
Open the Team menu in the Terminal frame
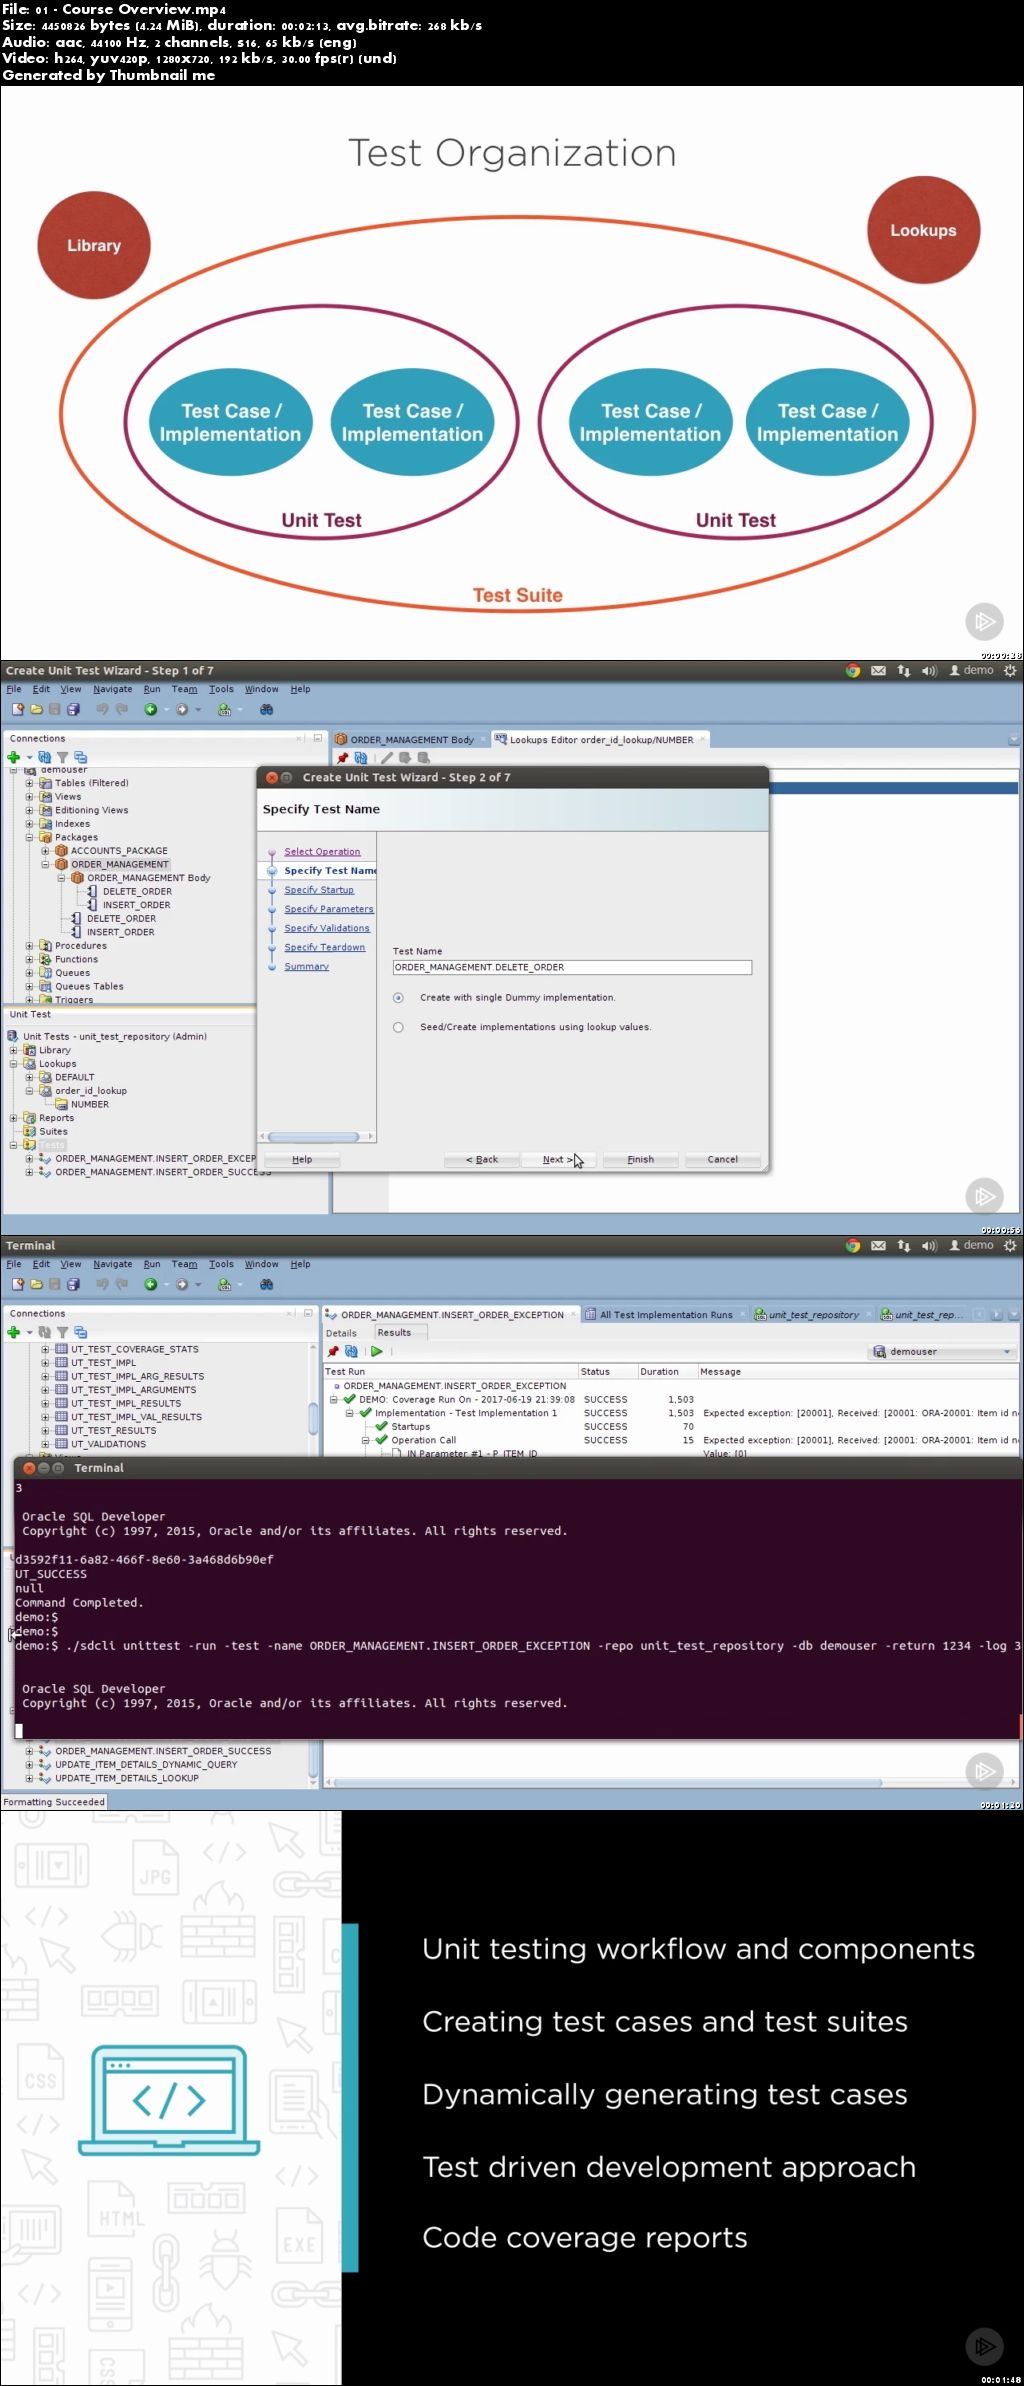[x=184, y=1264]
